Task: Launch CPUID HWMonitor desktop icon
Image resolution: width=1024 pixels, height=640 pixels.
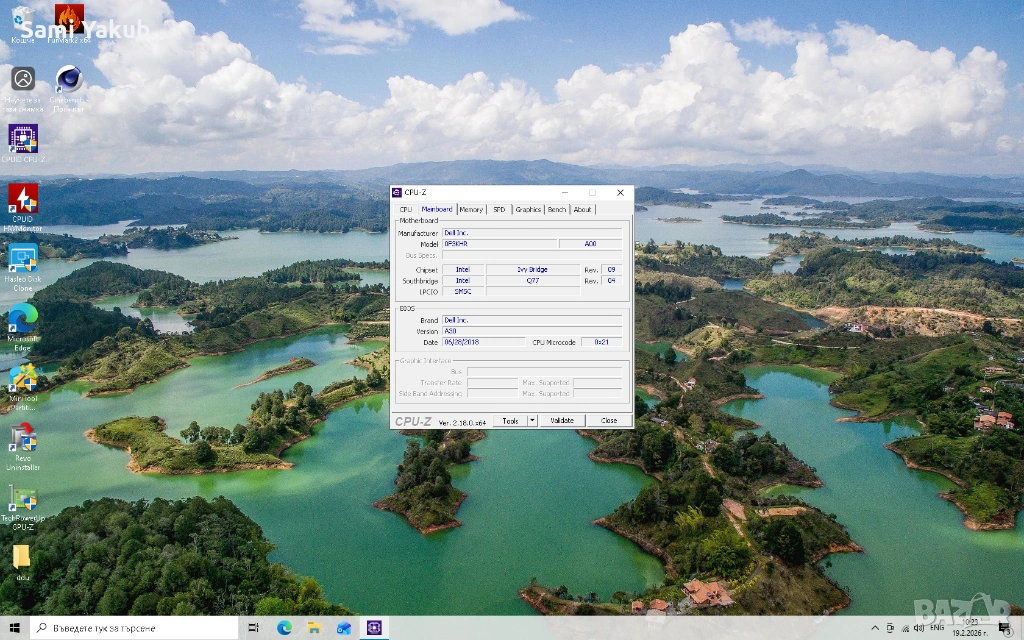Action: (22, 199)
